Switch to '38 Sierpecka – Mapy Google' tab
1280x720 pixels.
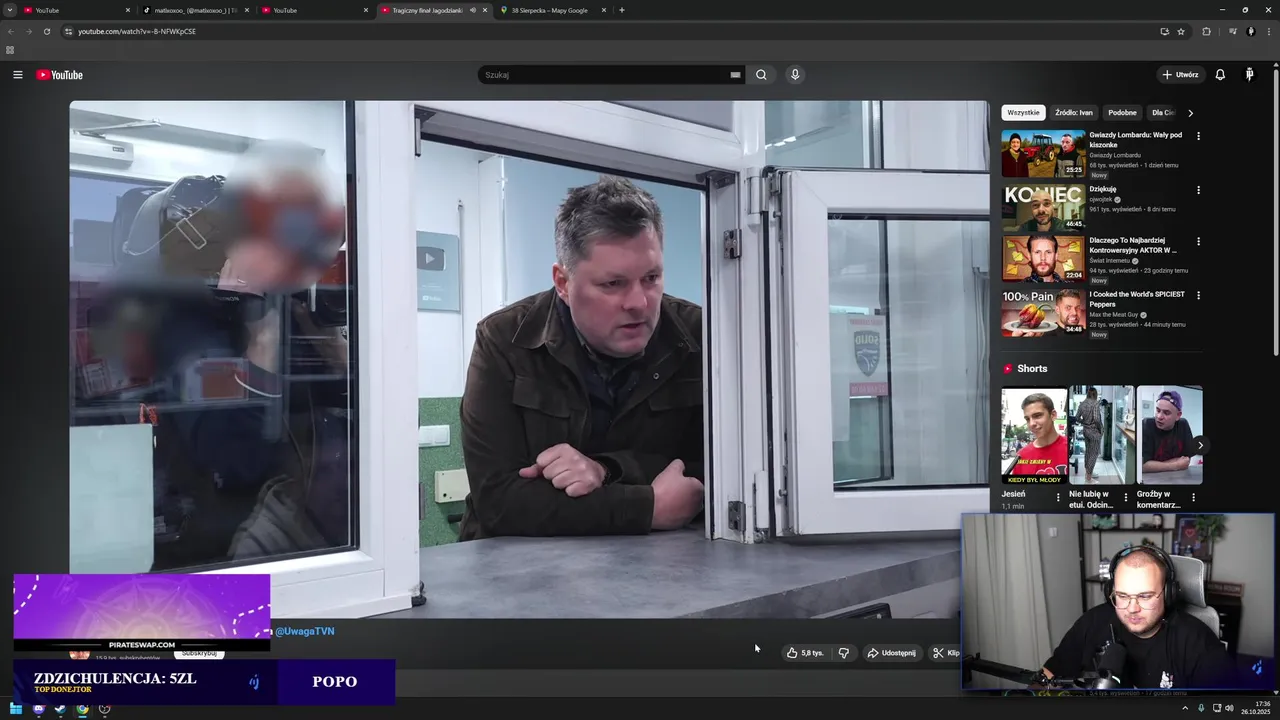point(554,10)
